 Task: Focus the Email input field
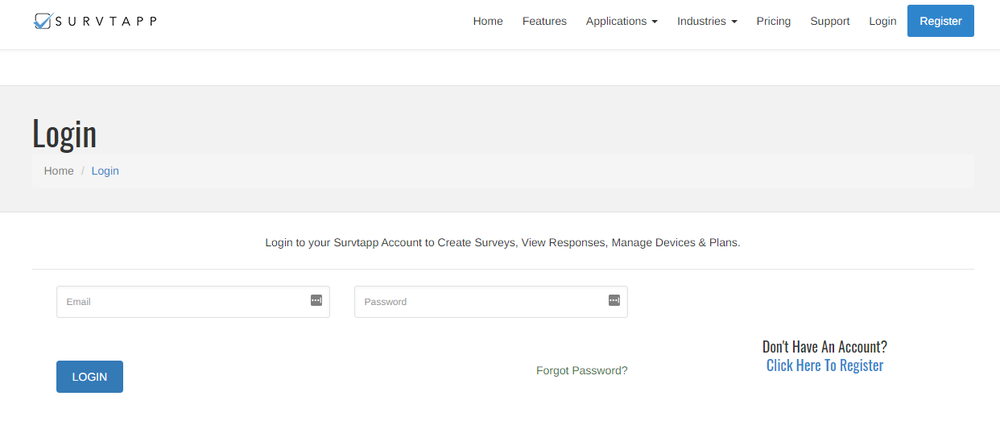193,302
